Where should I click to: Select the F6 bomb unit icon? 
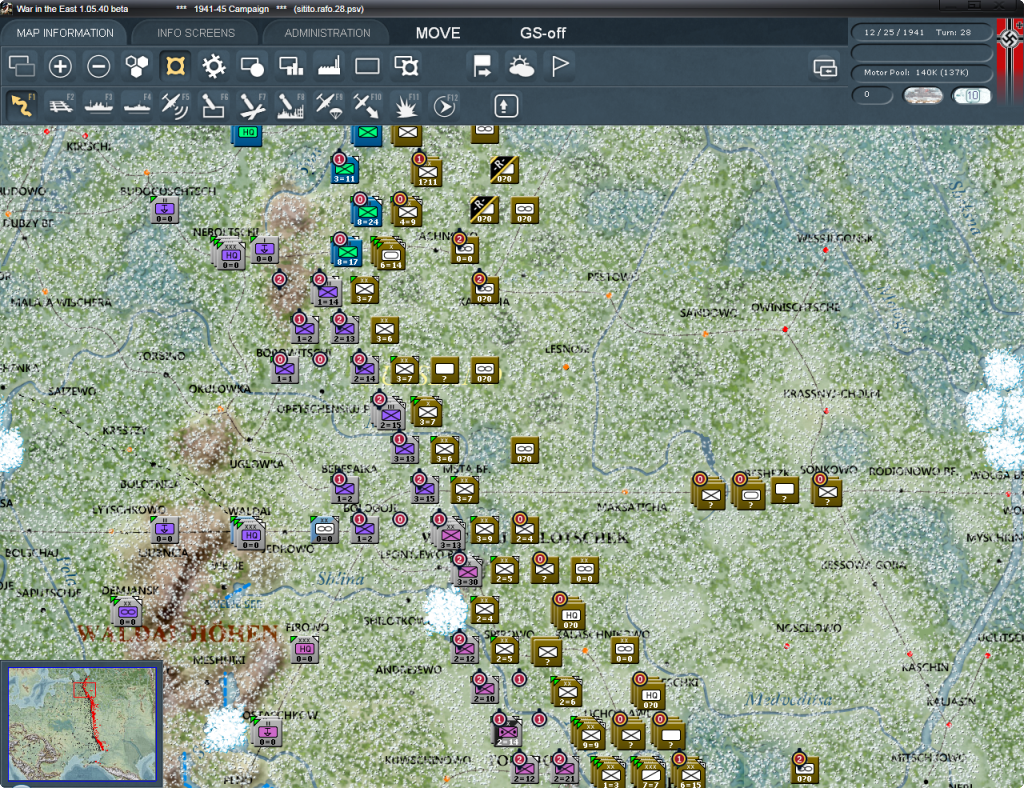tap(214, 106)
